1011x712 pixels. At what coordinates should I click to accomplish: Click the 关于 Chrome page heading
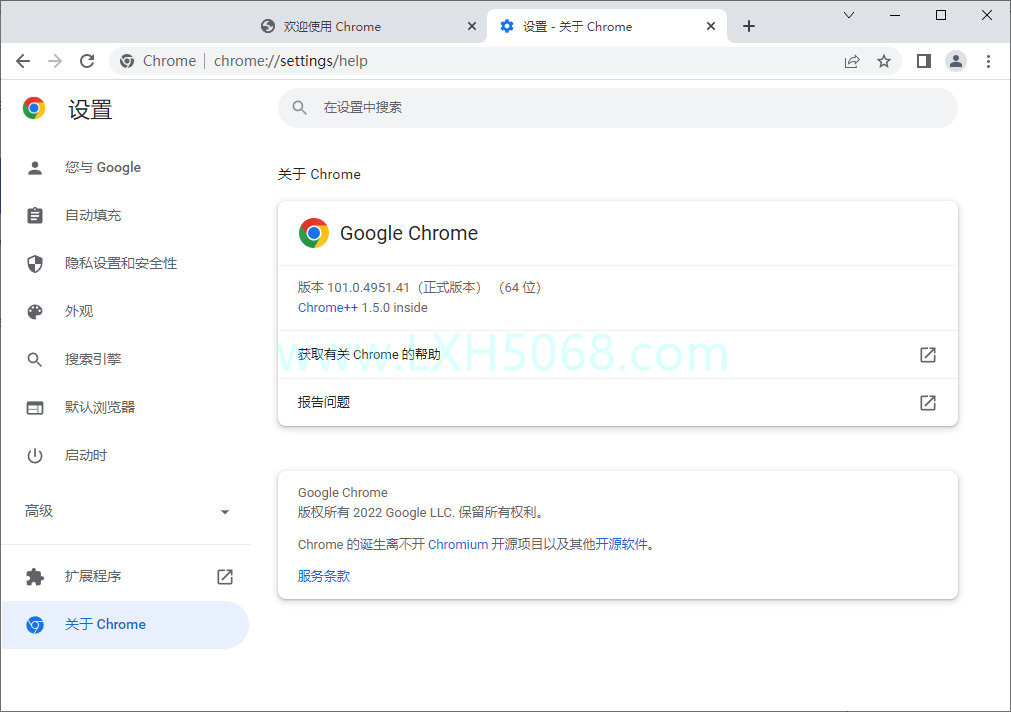coord(319,174)
